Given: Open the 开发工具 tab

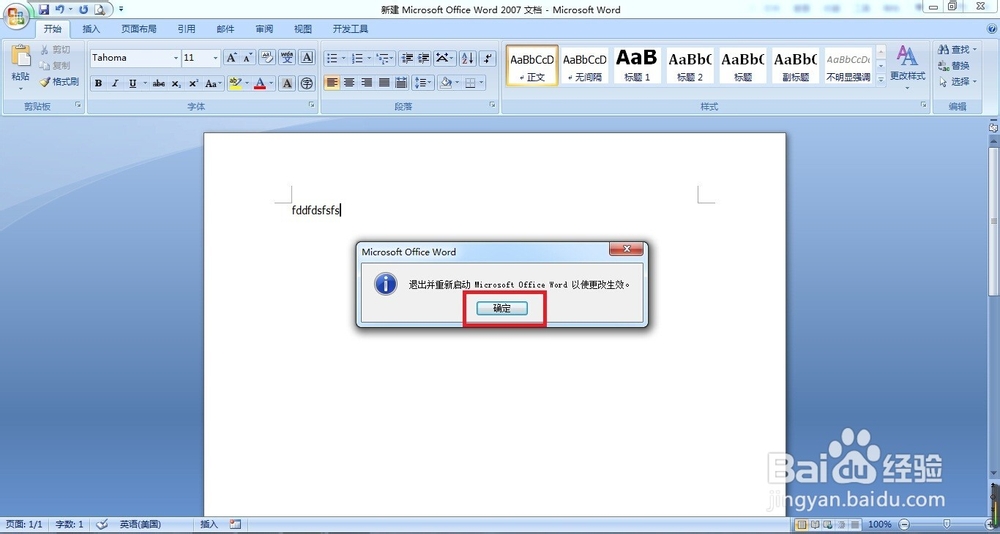Looking at the screenshot, I should click(350, 29).
